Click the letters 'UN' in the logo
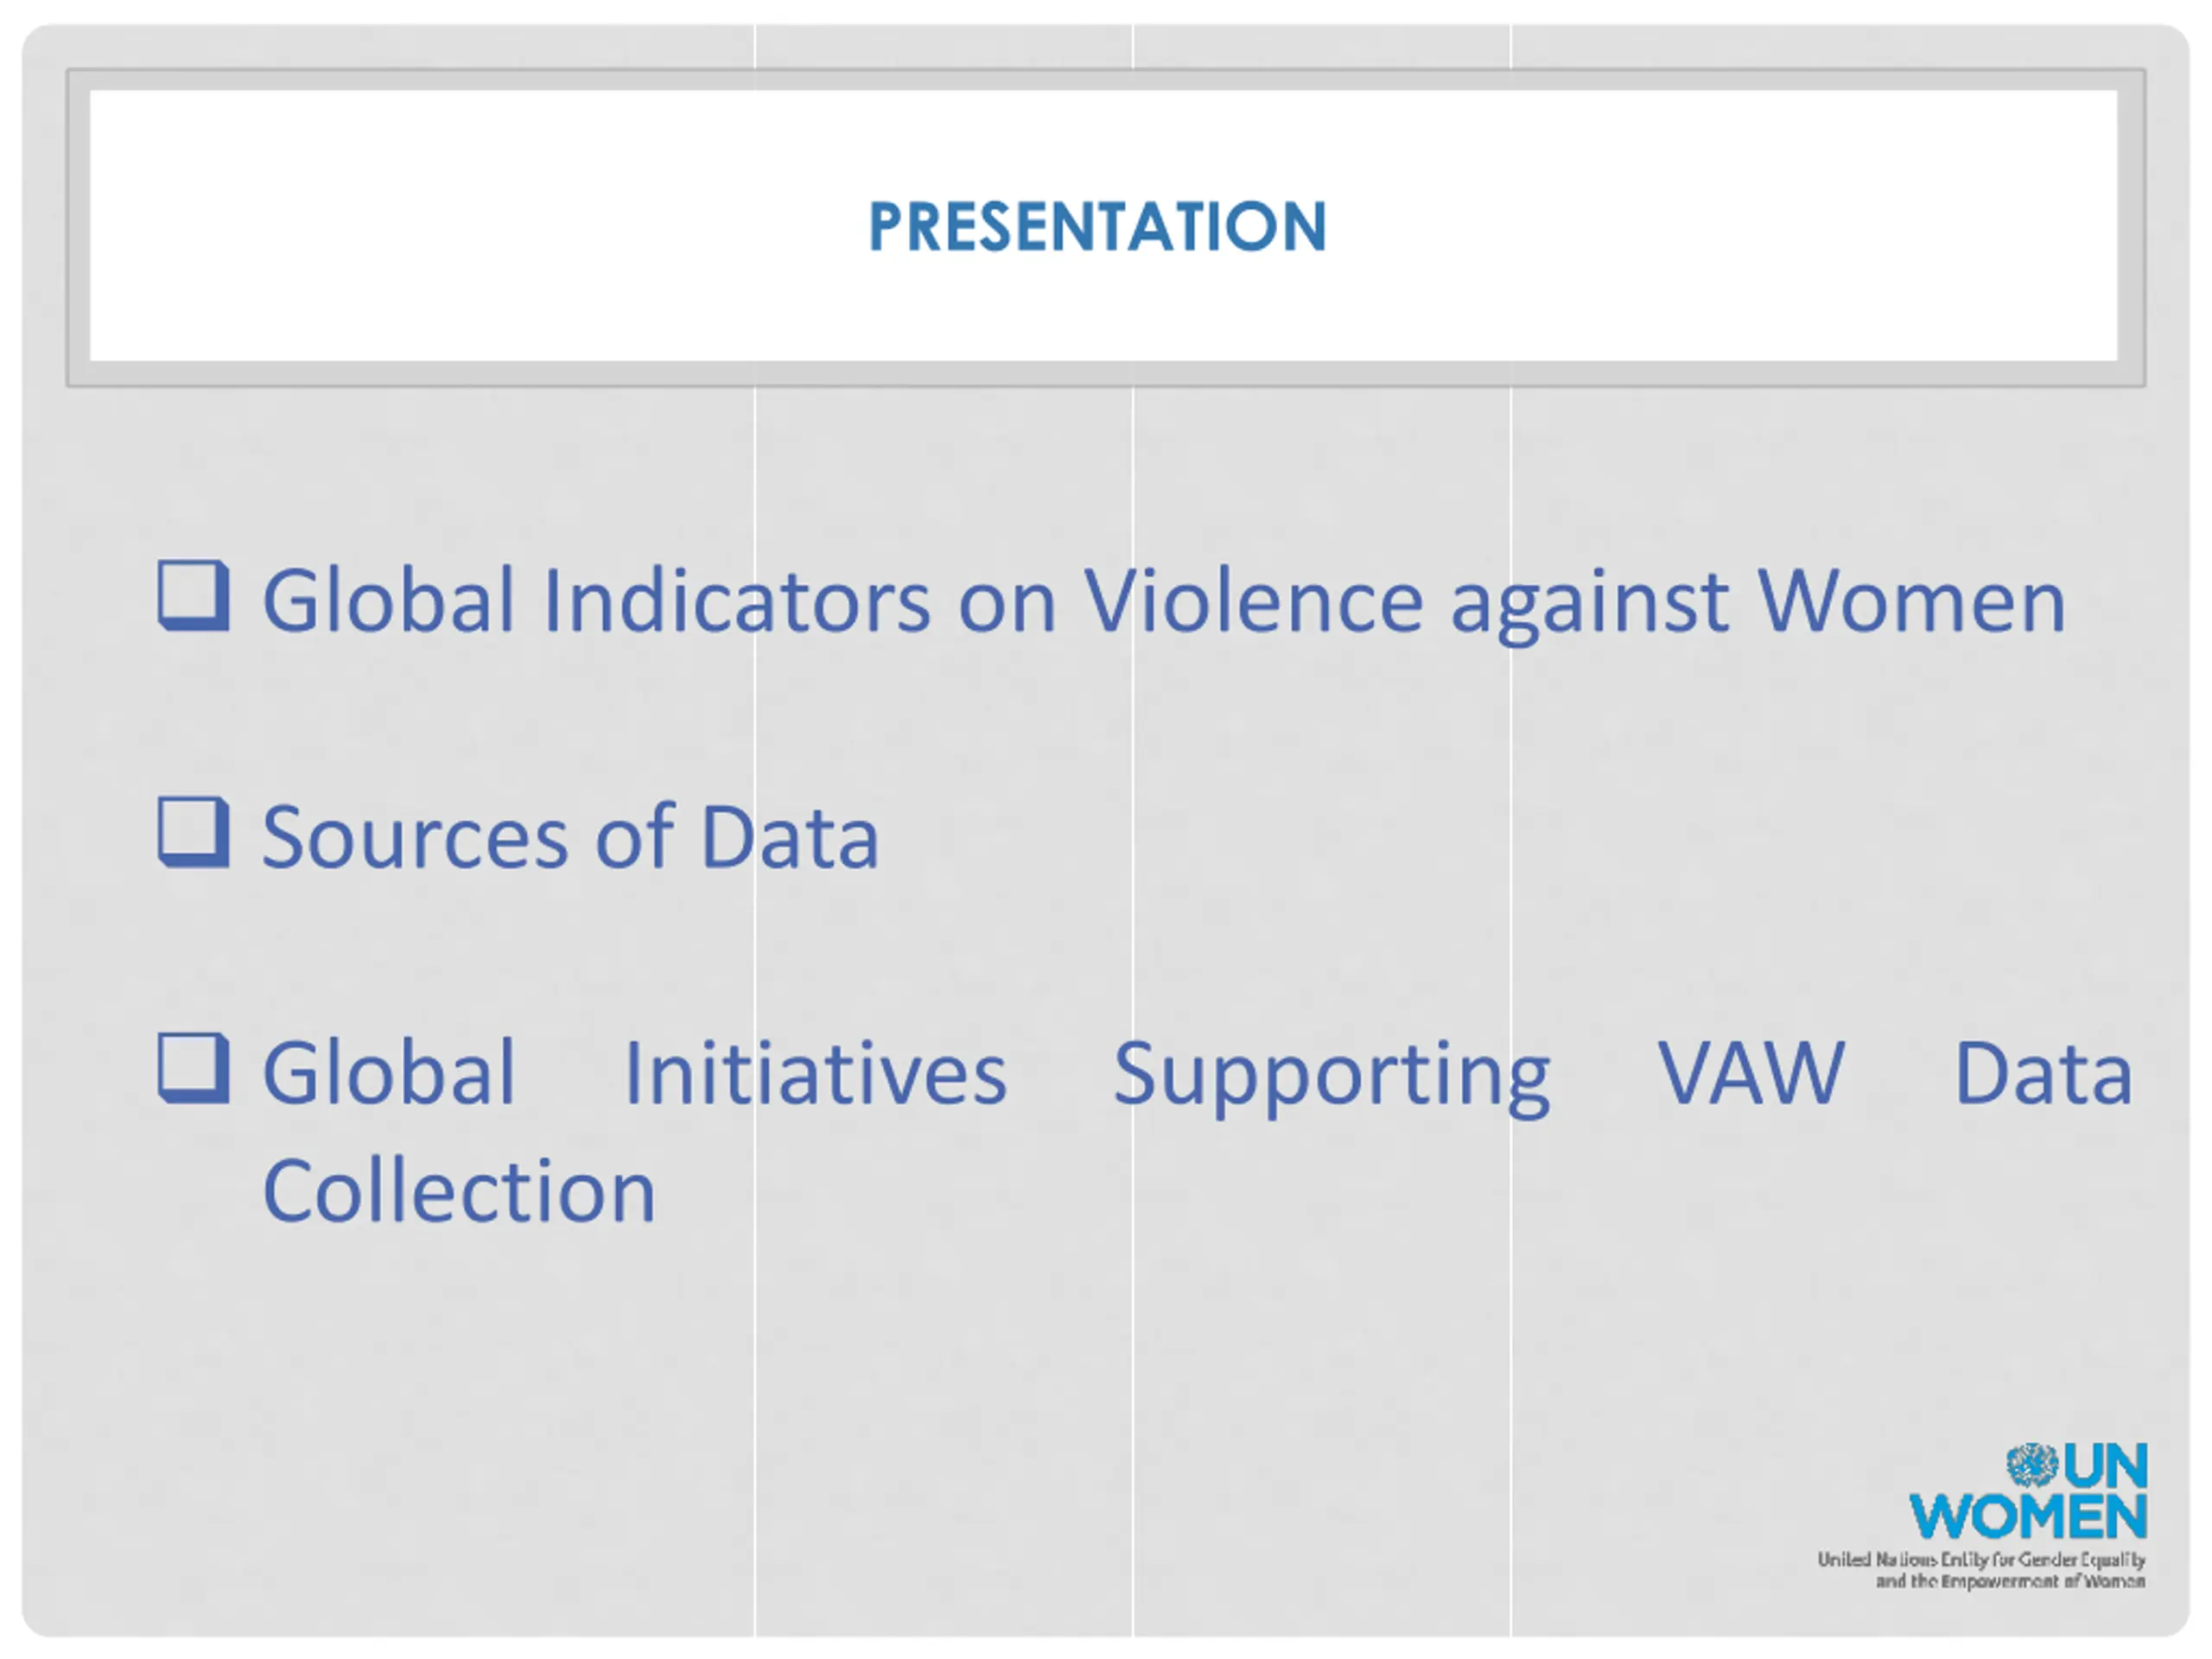The height and width of the screenshot is (1659, 2212). [2105, 1466]
